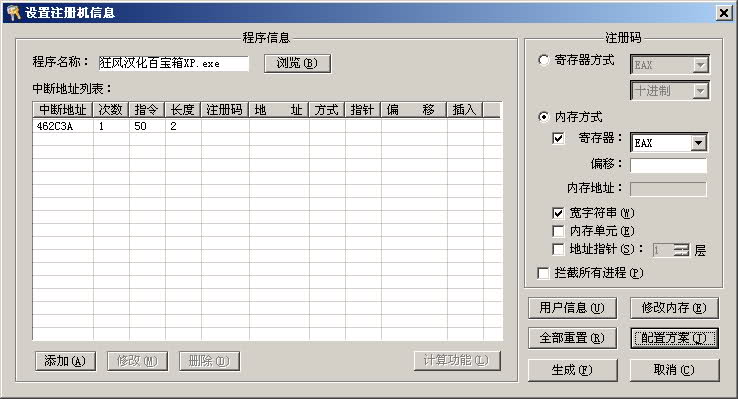Image resolution: width=738 pixels, height=399 pixels.
Task: Toggle 宽字符串(W) checkbox
Action: coord(558,213)
